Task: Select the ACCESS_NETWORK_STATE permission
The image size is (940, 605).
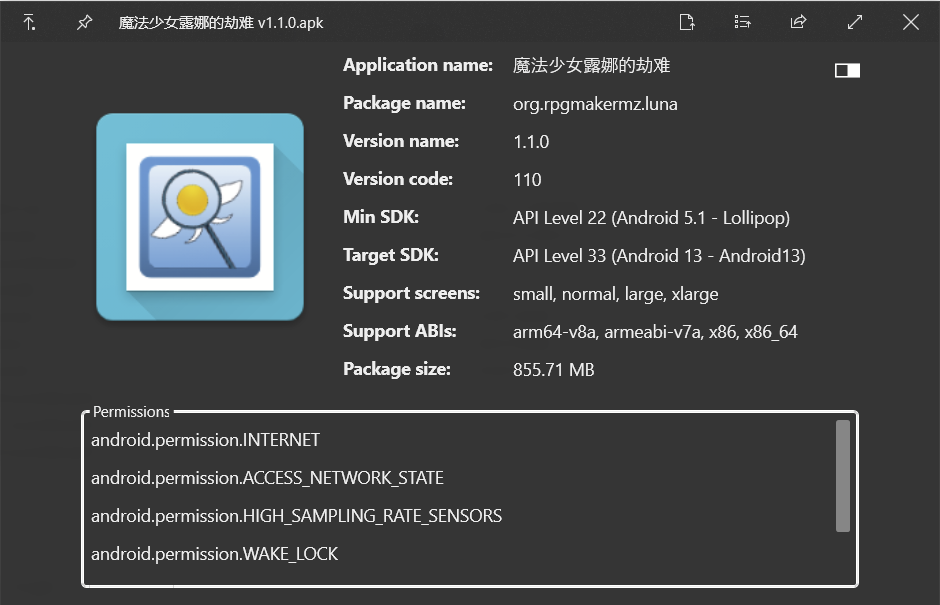Action: coord(267,478)
